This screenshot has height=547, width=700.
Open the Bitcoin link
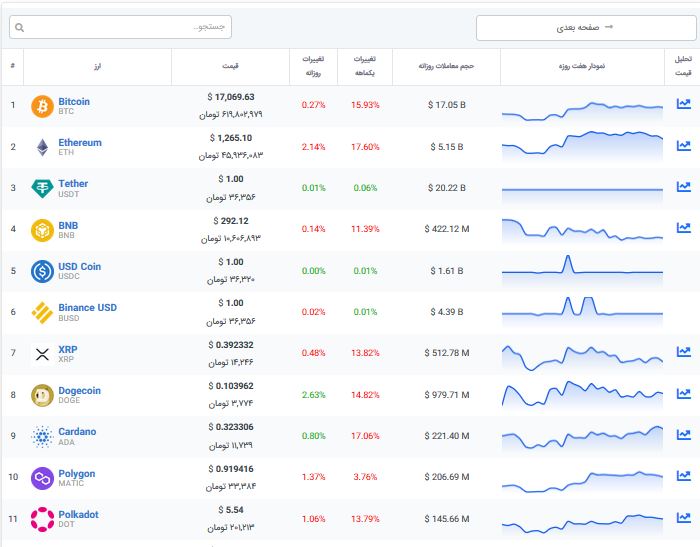74,101
